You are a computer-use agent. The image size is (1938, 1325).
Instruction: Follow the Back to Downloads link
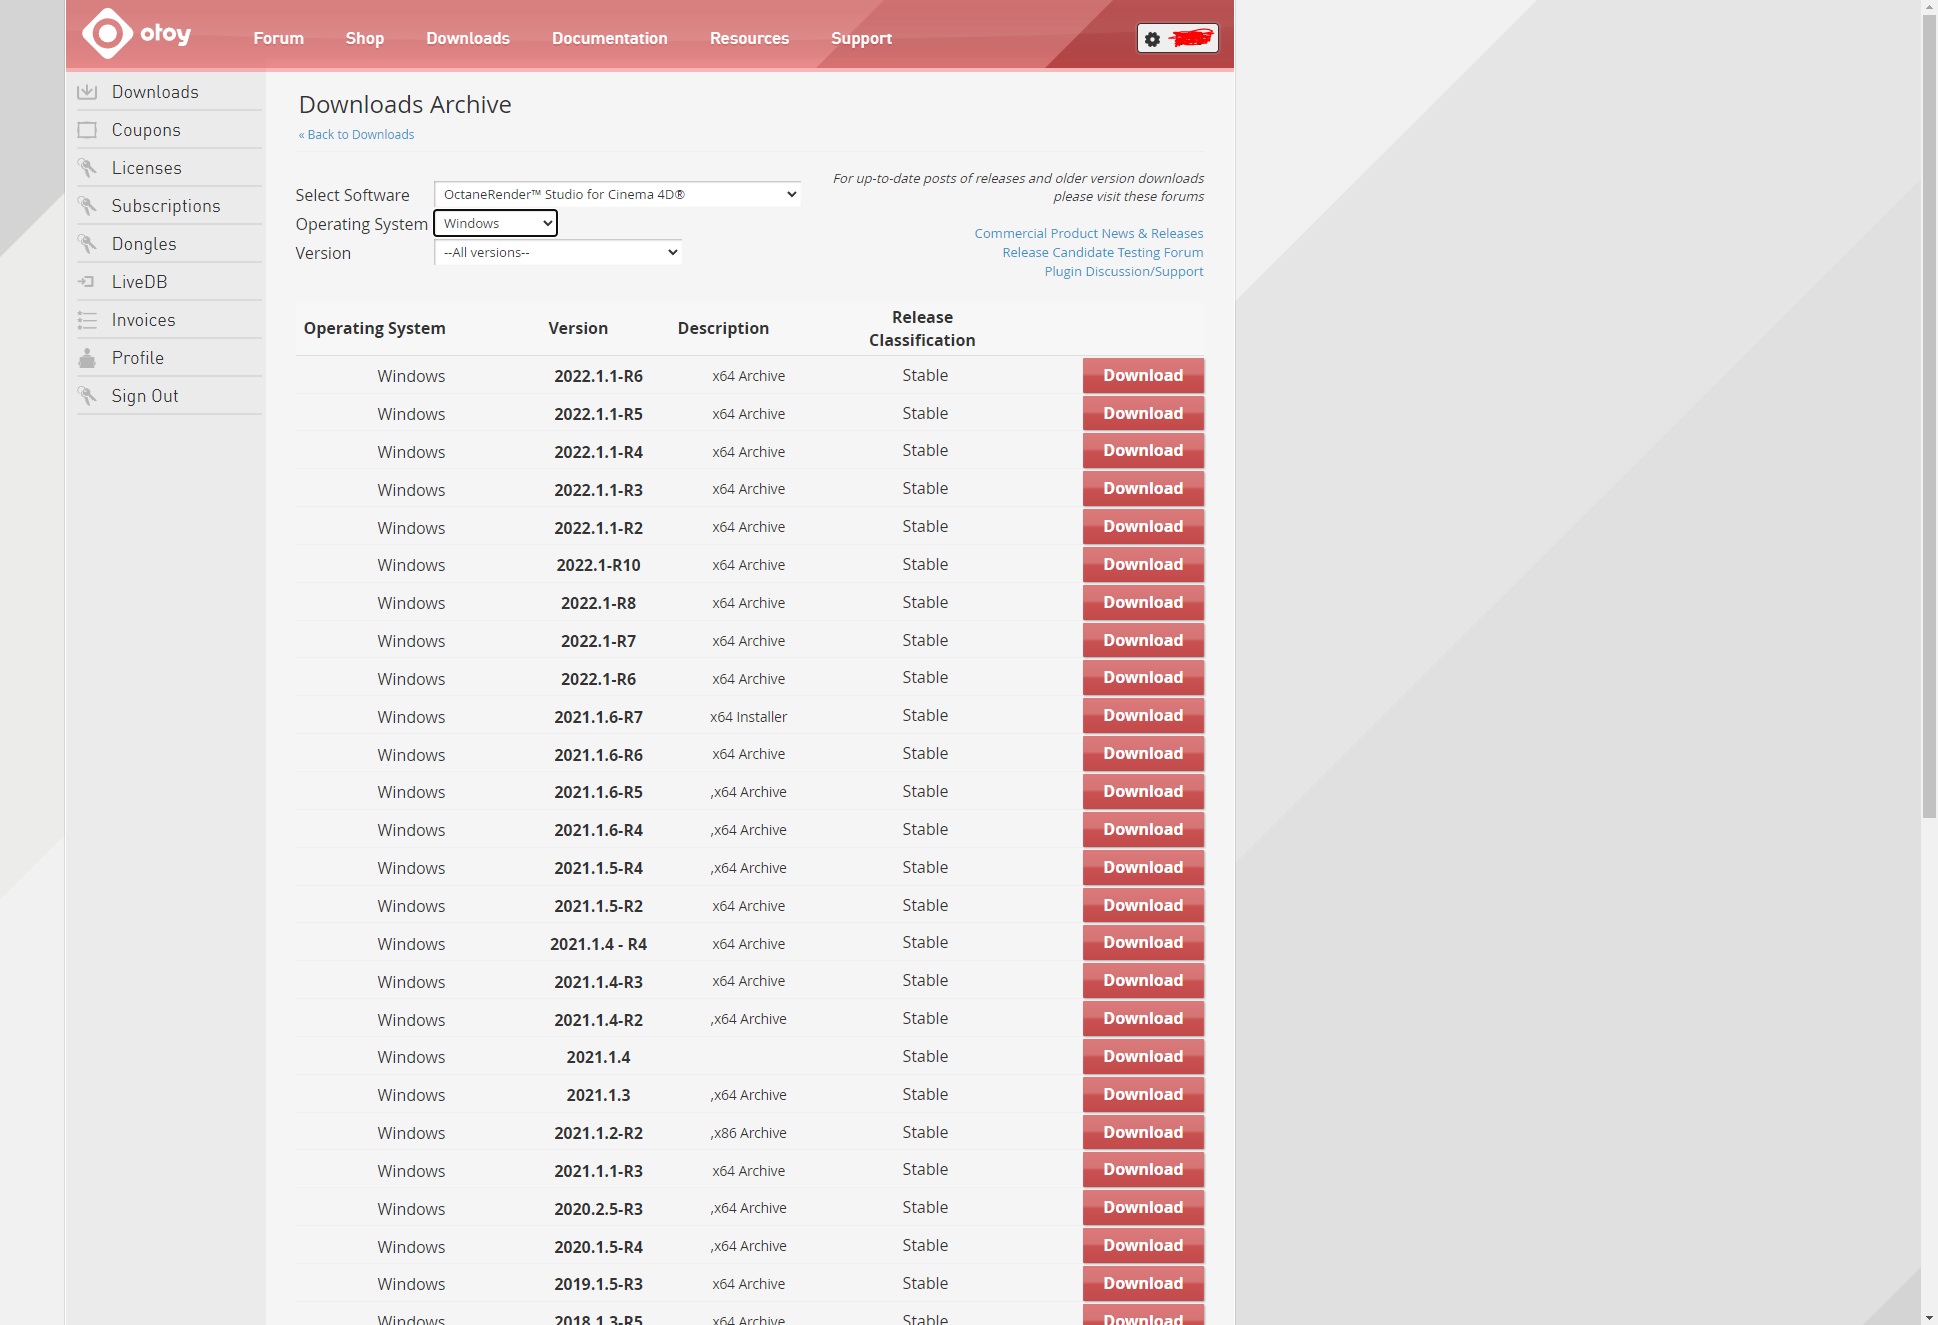357,134
